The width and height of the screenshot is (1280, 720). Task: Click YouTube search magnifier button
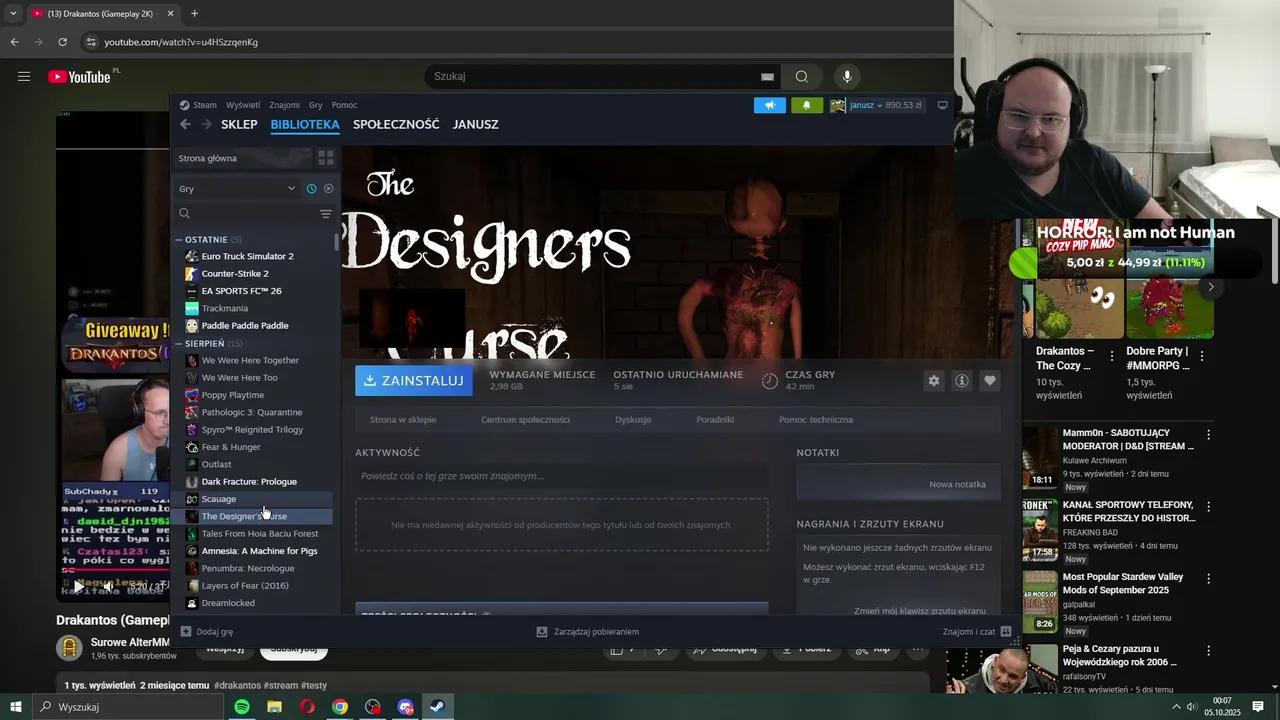802,76
